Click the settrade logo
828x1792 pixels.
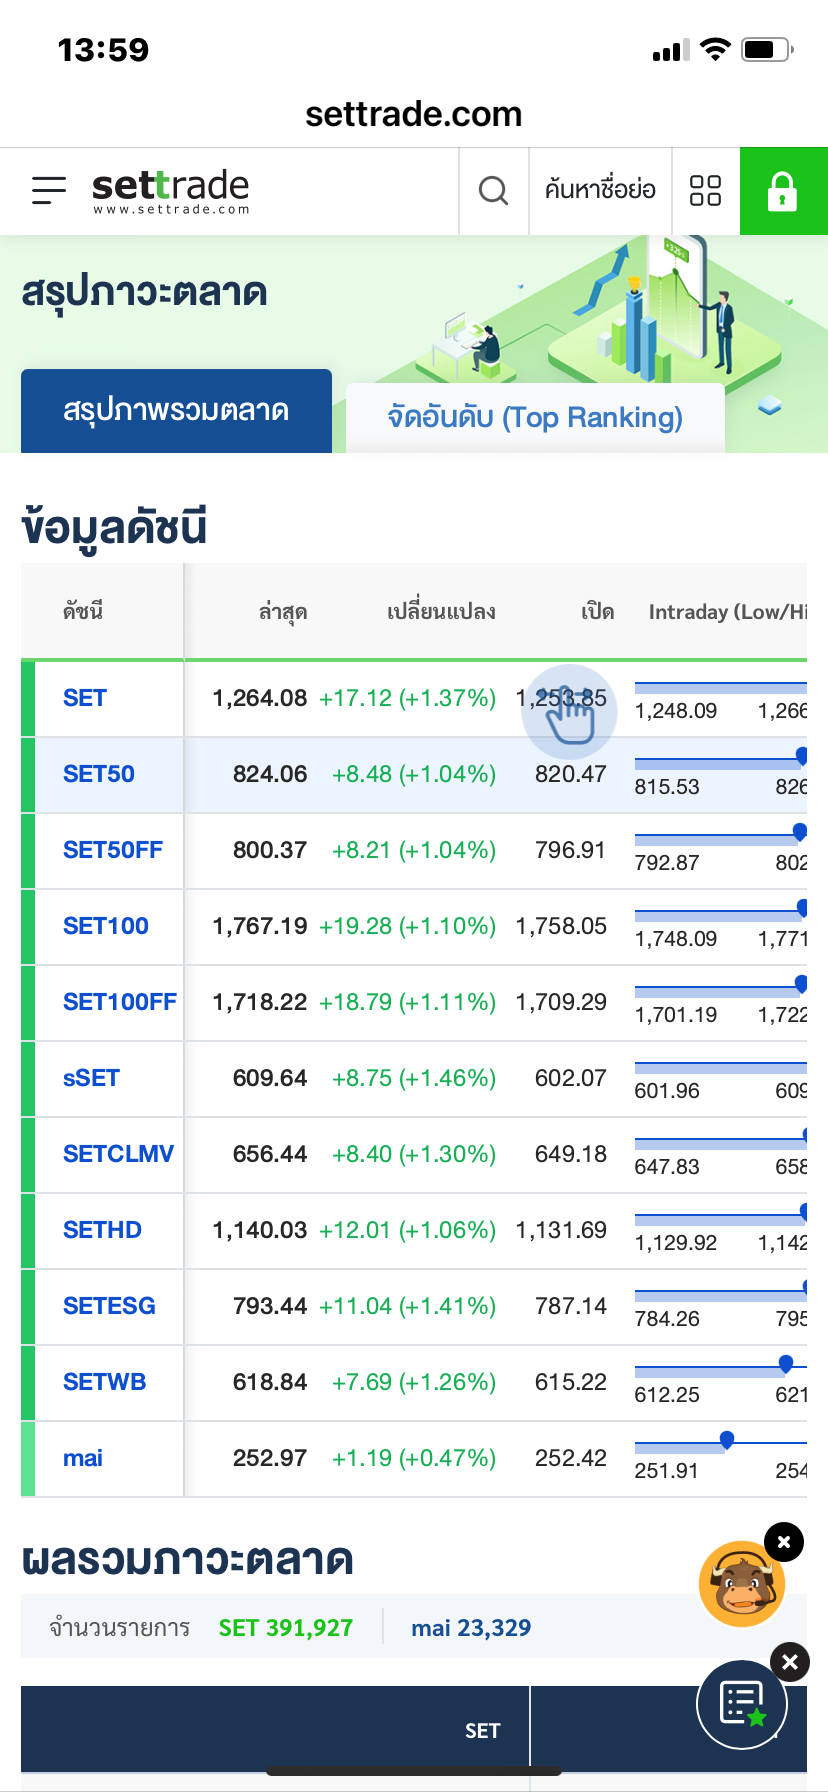point(170,190)
